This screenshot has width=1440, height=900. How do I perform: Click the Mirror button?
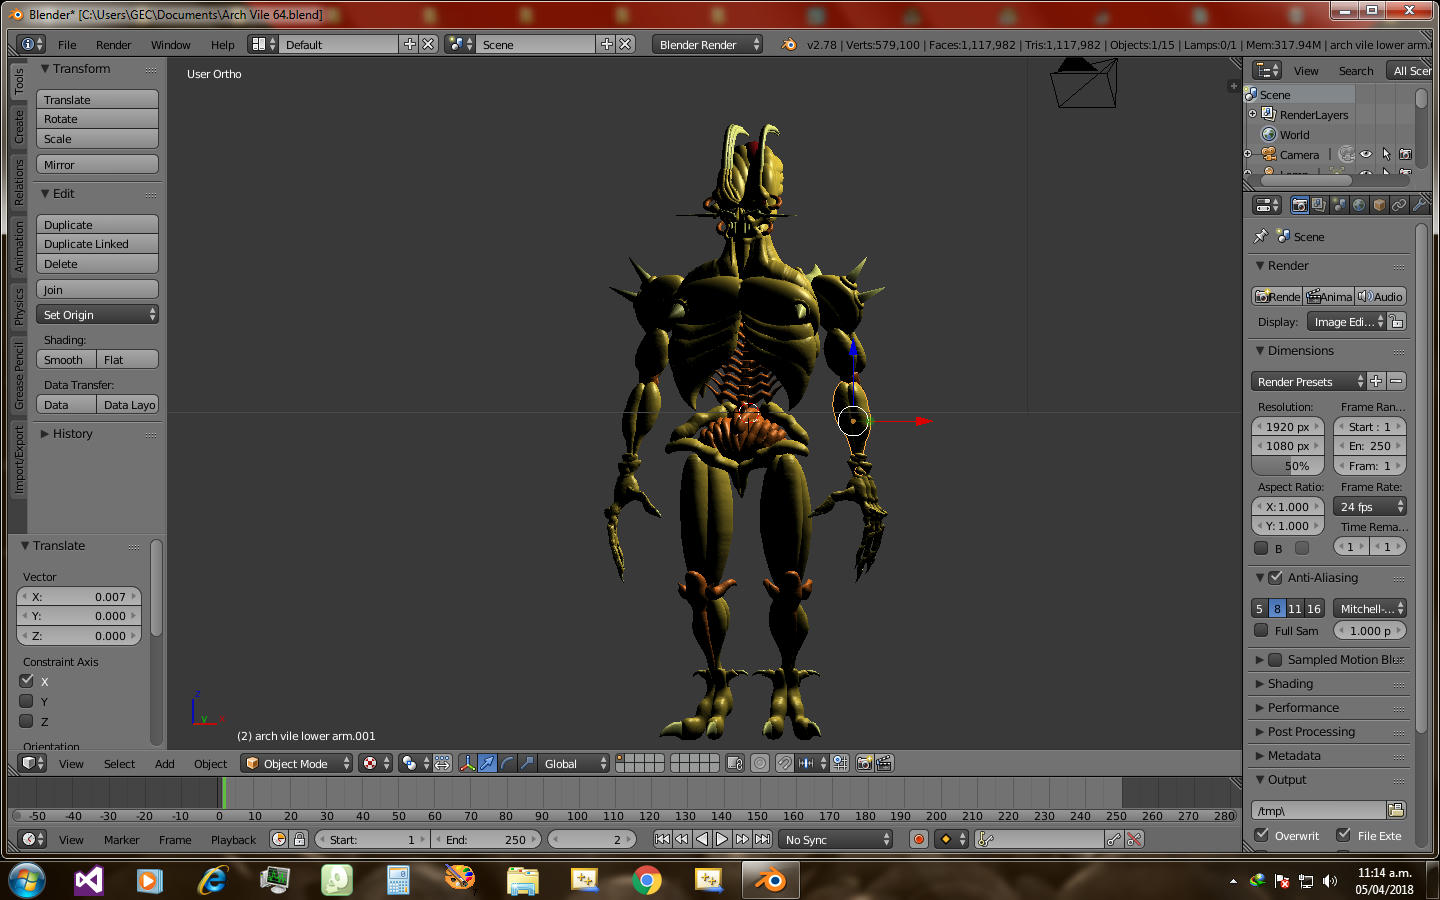(98, 164)
